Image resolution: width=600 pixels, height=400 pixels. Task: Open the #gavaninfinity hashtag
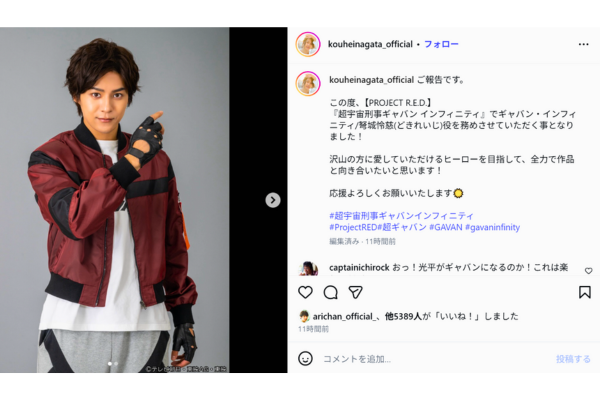pyautogui.click(x=492, y=227)
